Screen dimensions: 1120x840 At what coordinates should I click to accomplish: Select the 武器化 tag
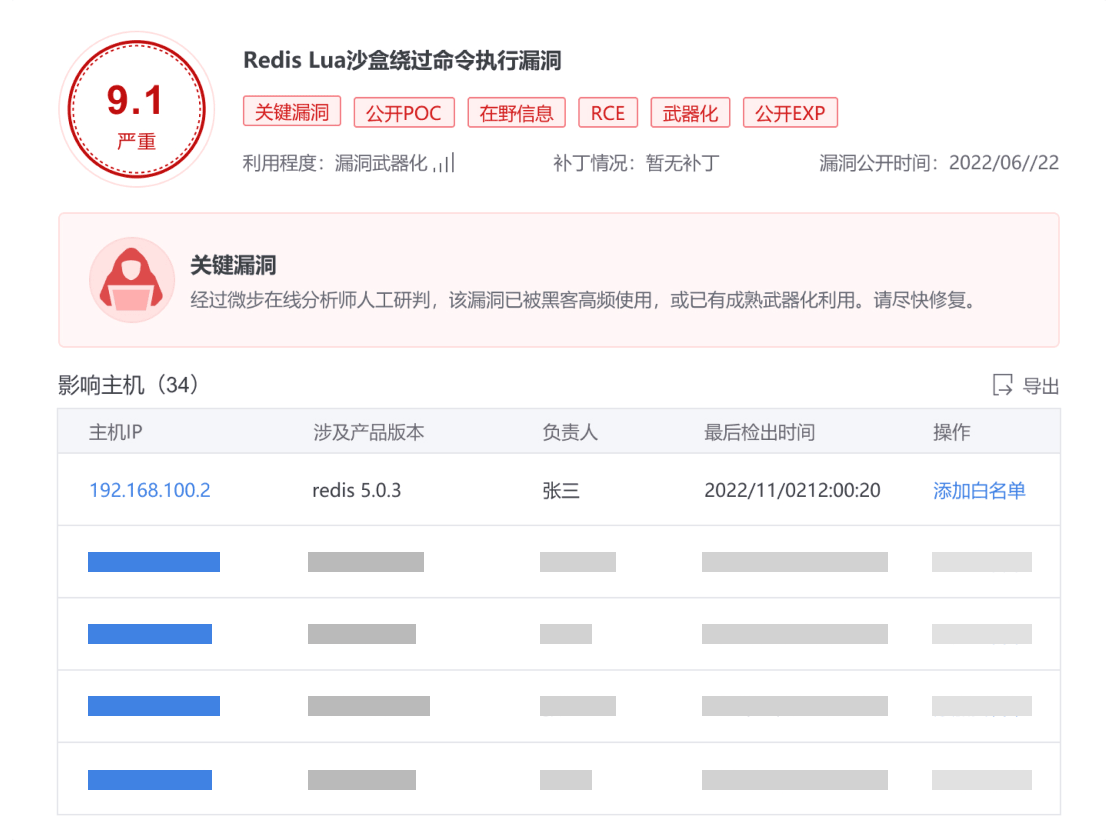coord(690,113)
